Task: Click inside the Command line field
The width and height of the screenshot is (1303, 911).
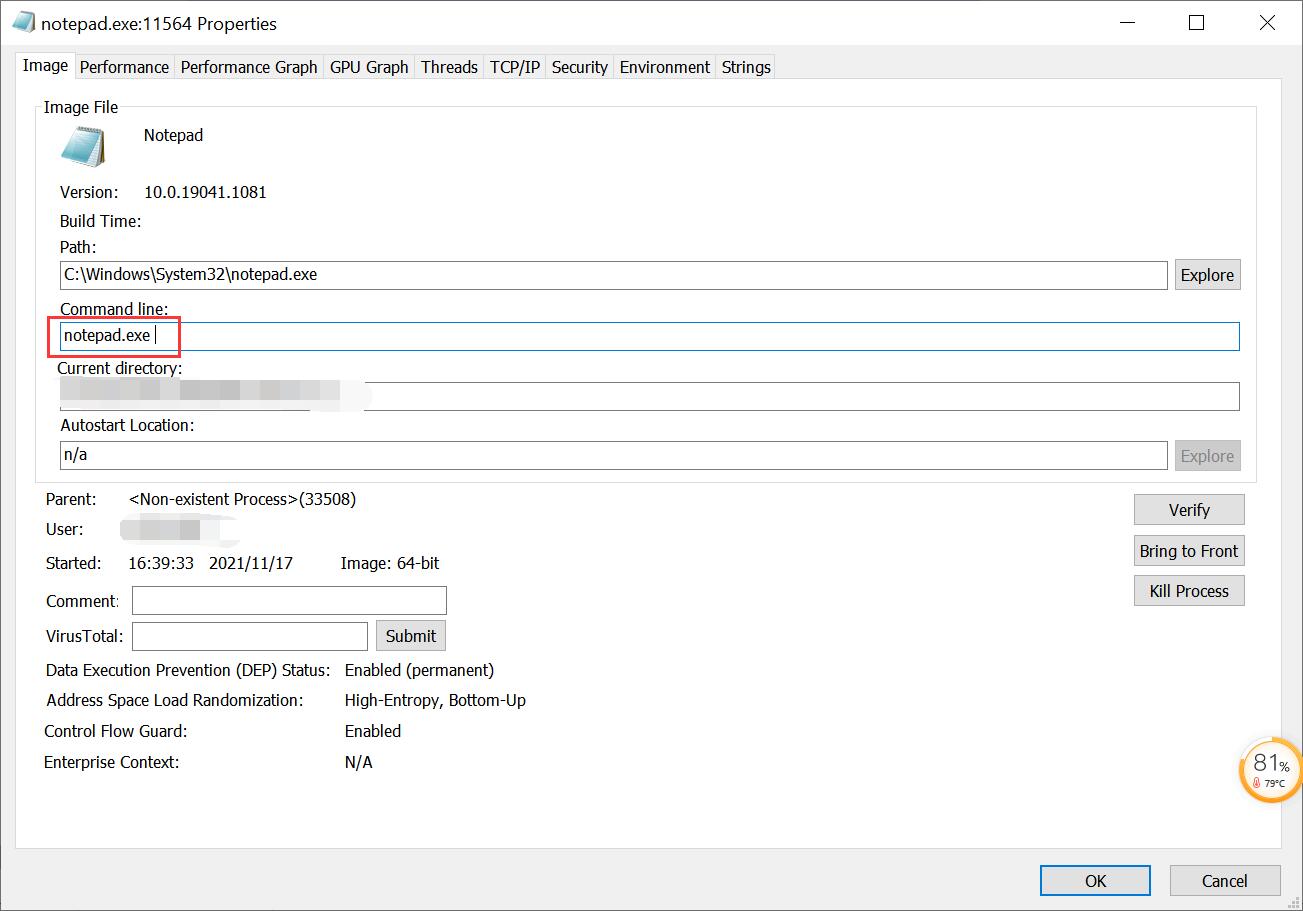Action: click(650, 336)
